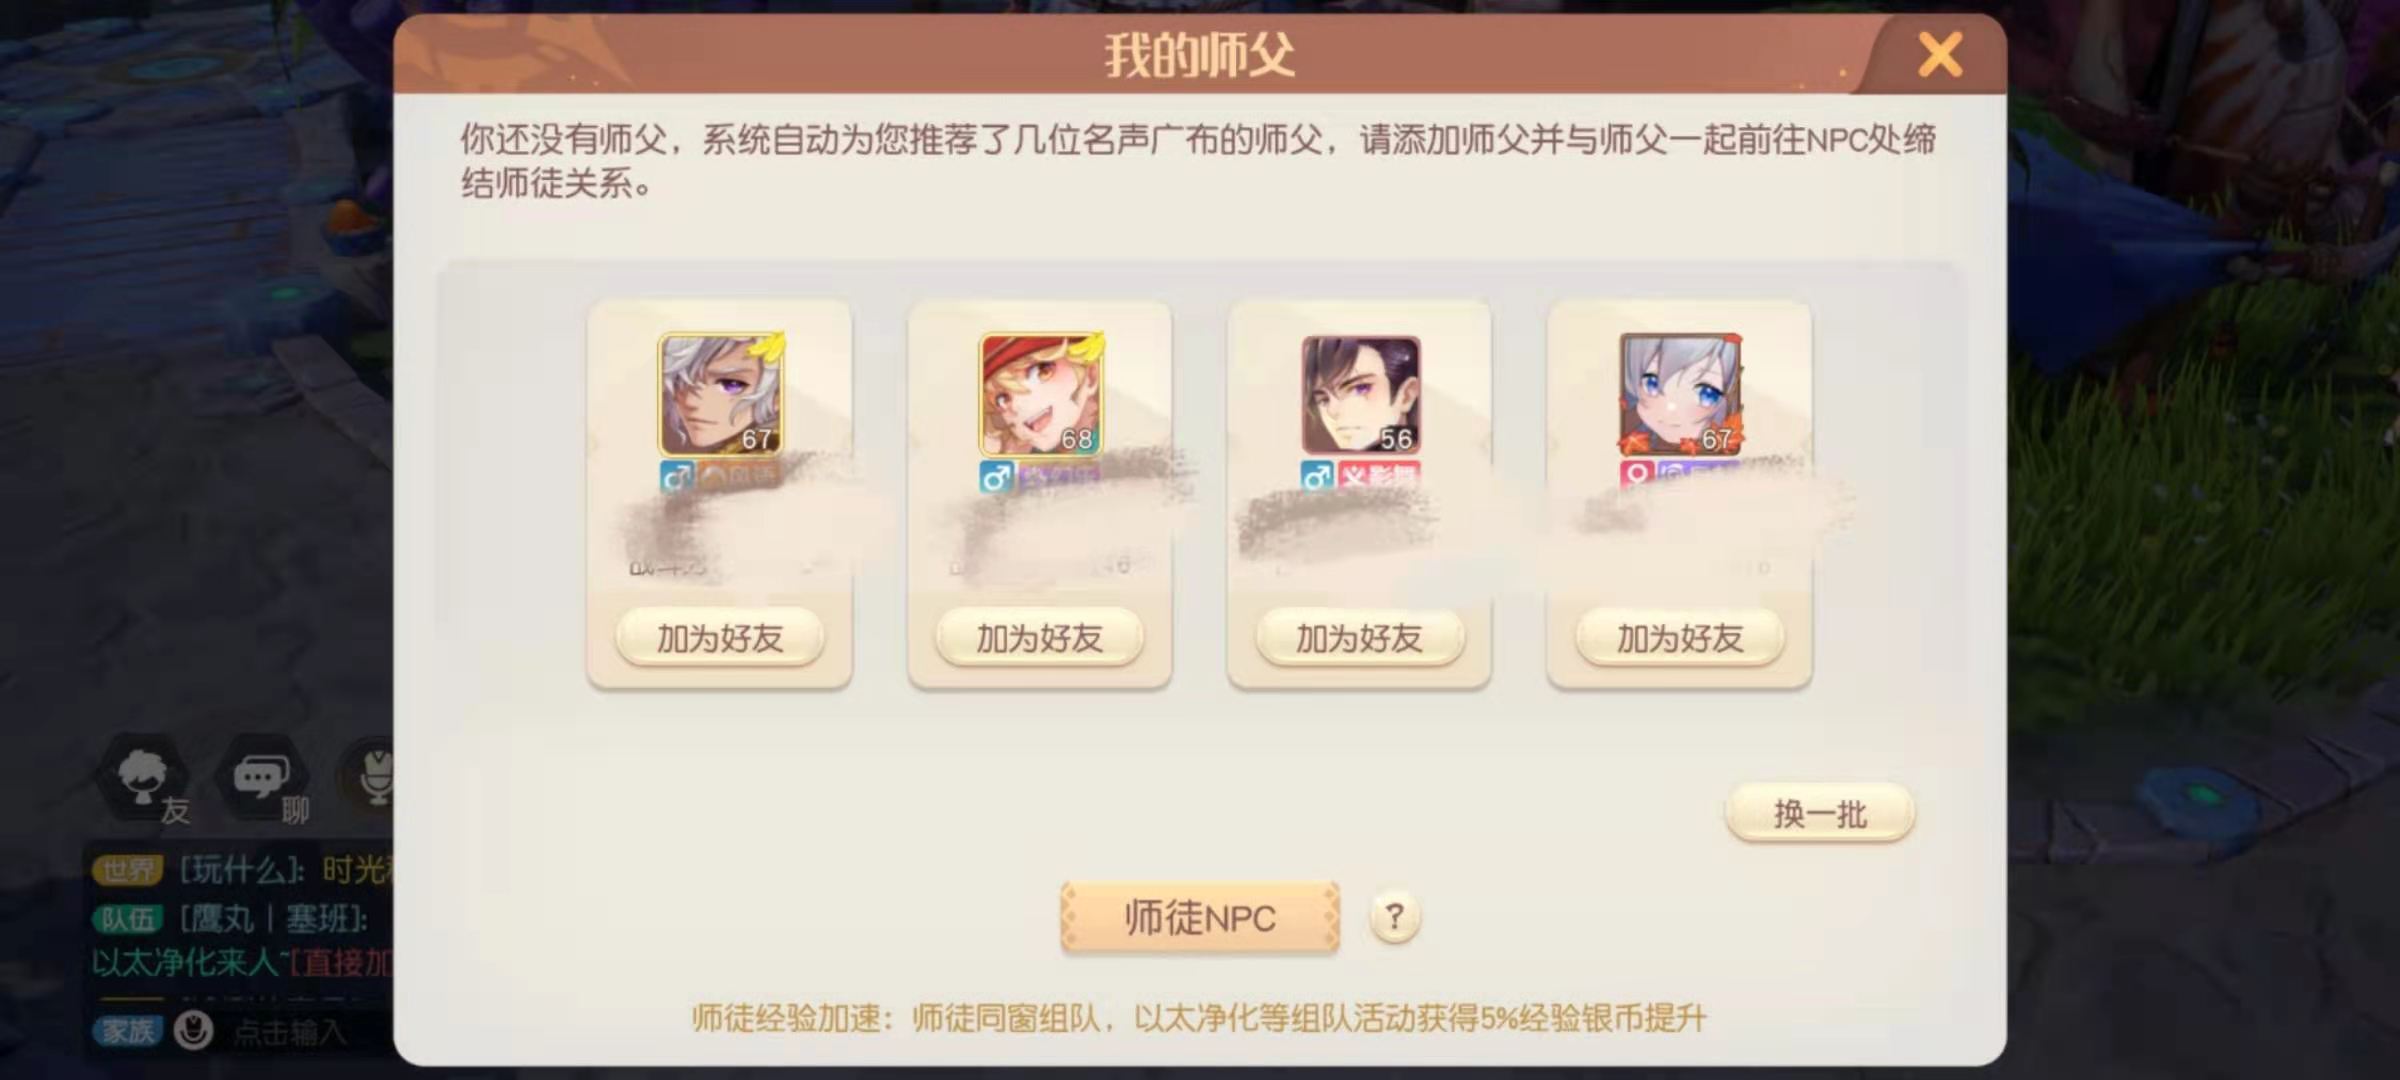Click the 点击输入 chat input field

click(290, 1031)
